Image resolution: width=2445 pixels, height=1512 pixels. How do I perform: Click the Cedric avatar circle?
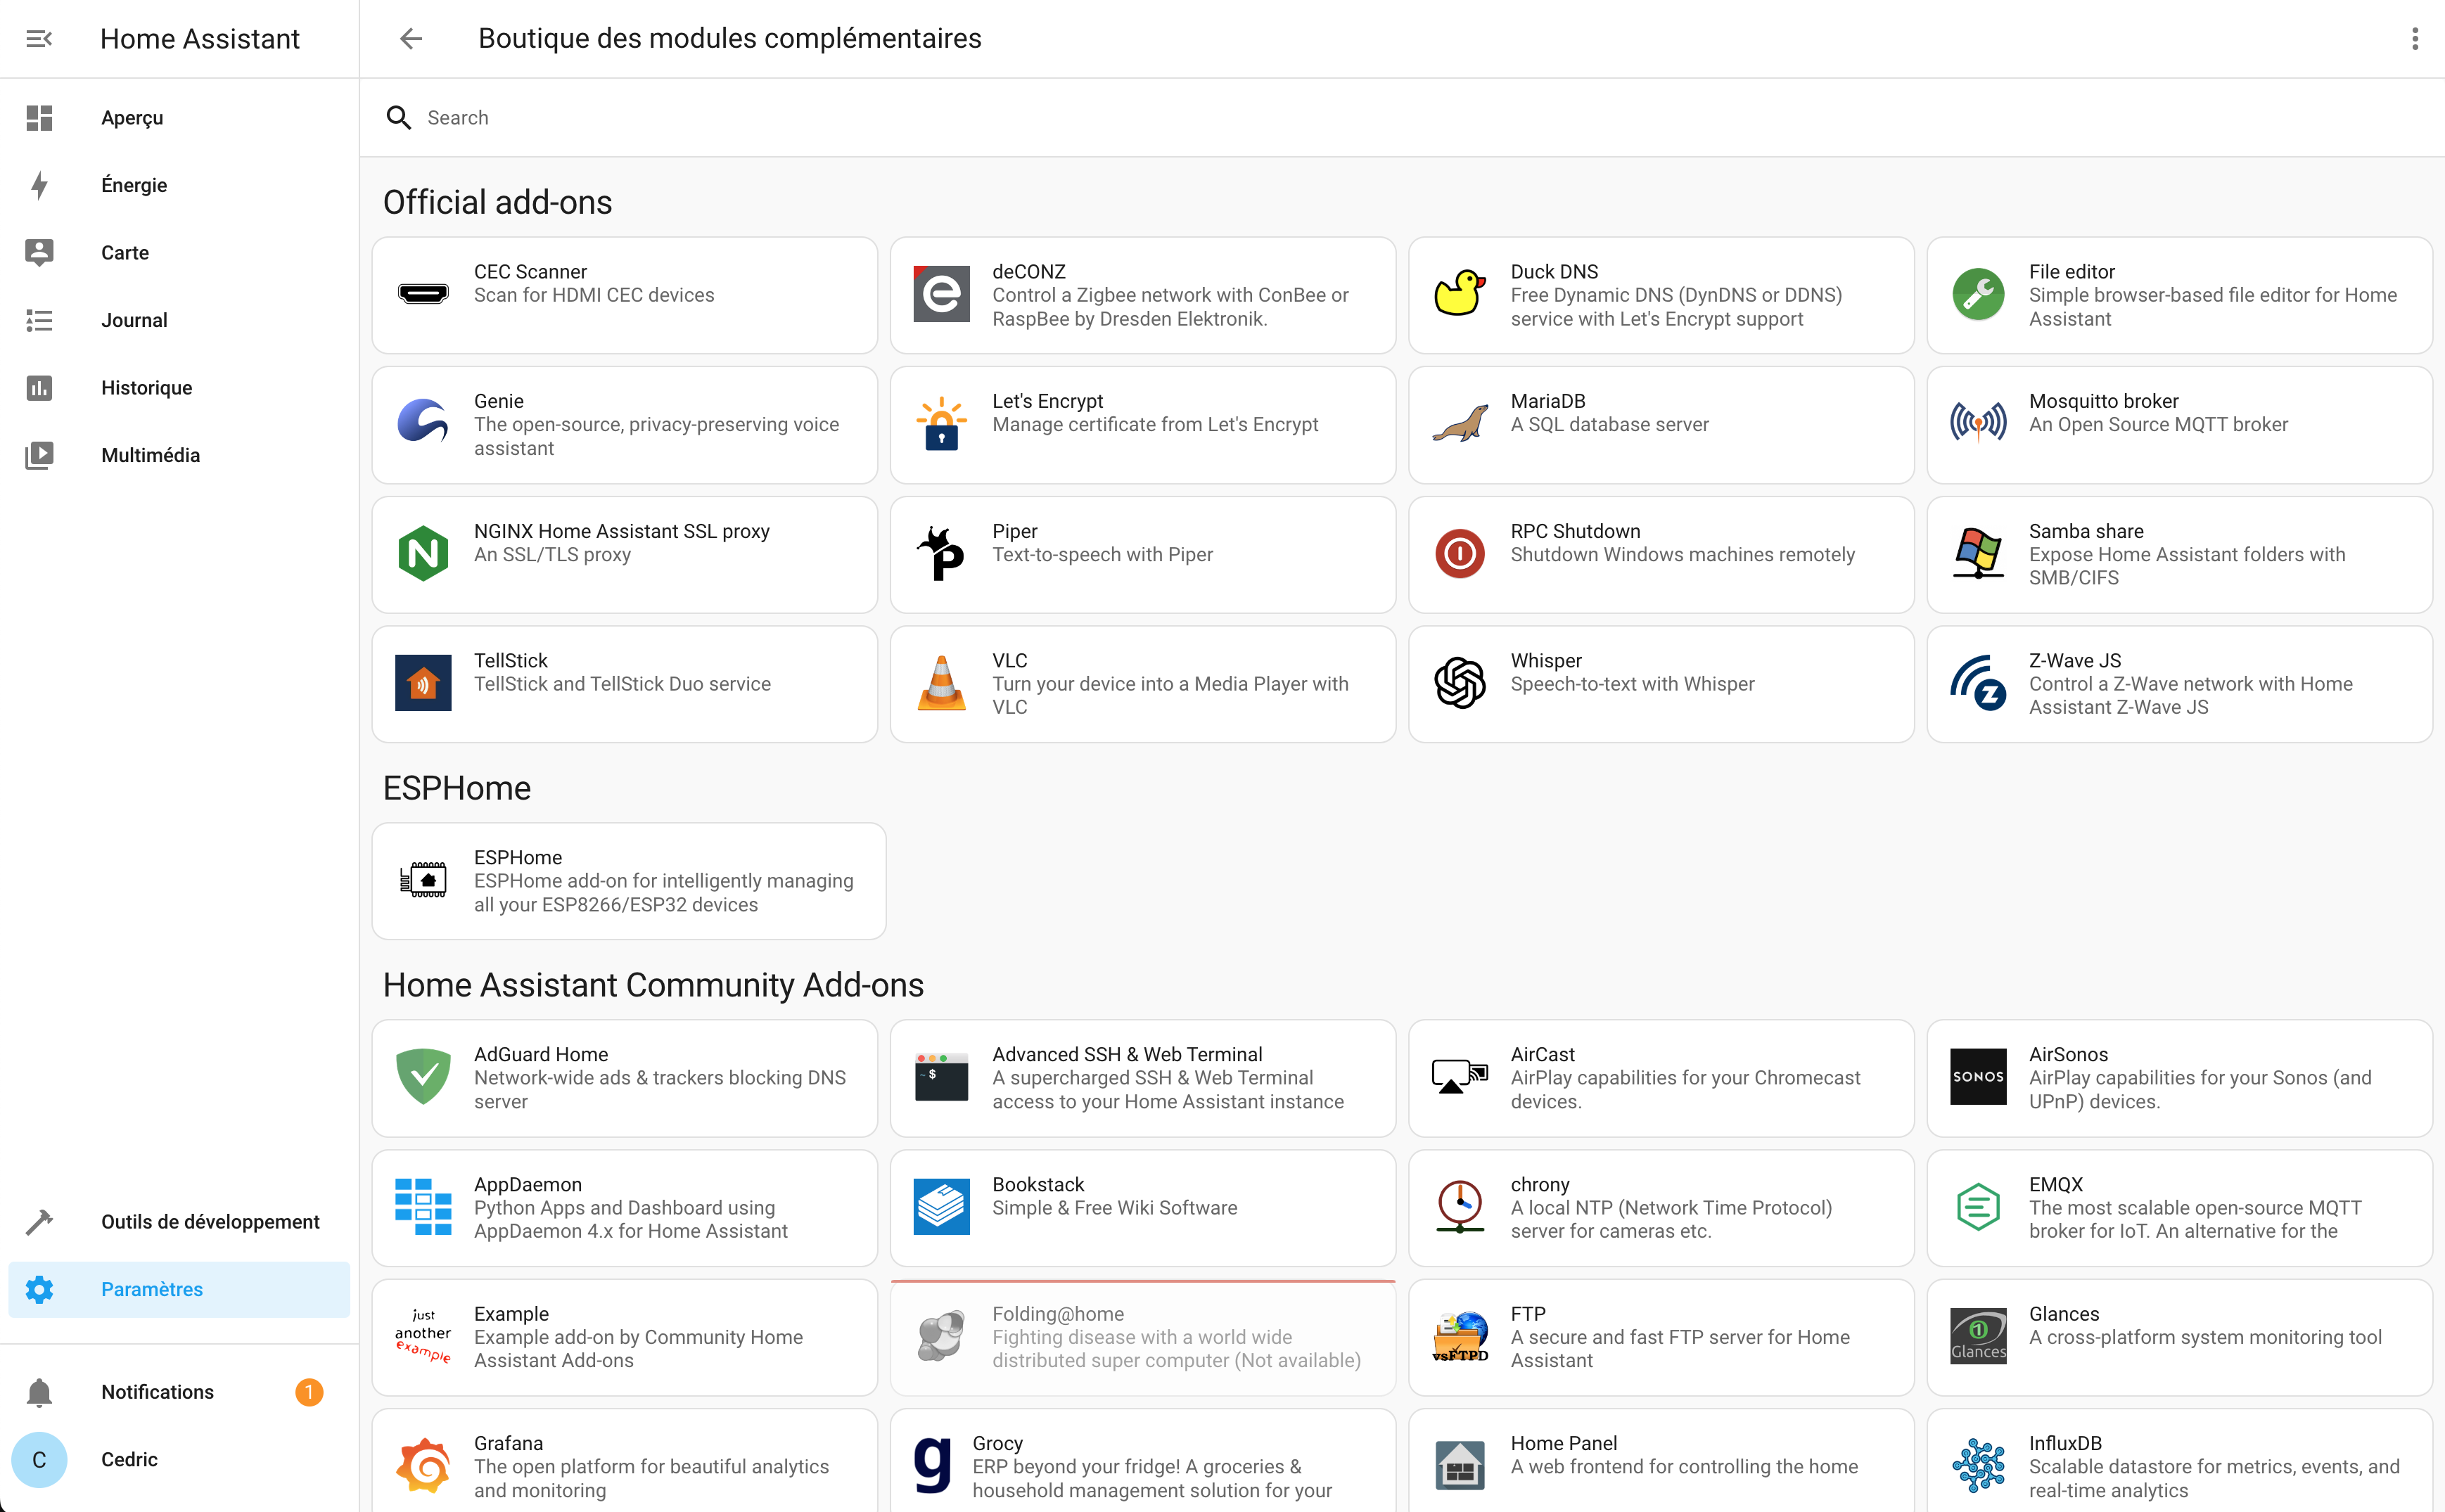point(39,1459)
